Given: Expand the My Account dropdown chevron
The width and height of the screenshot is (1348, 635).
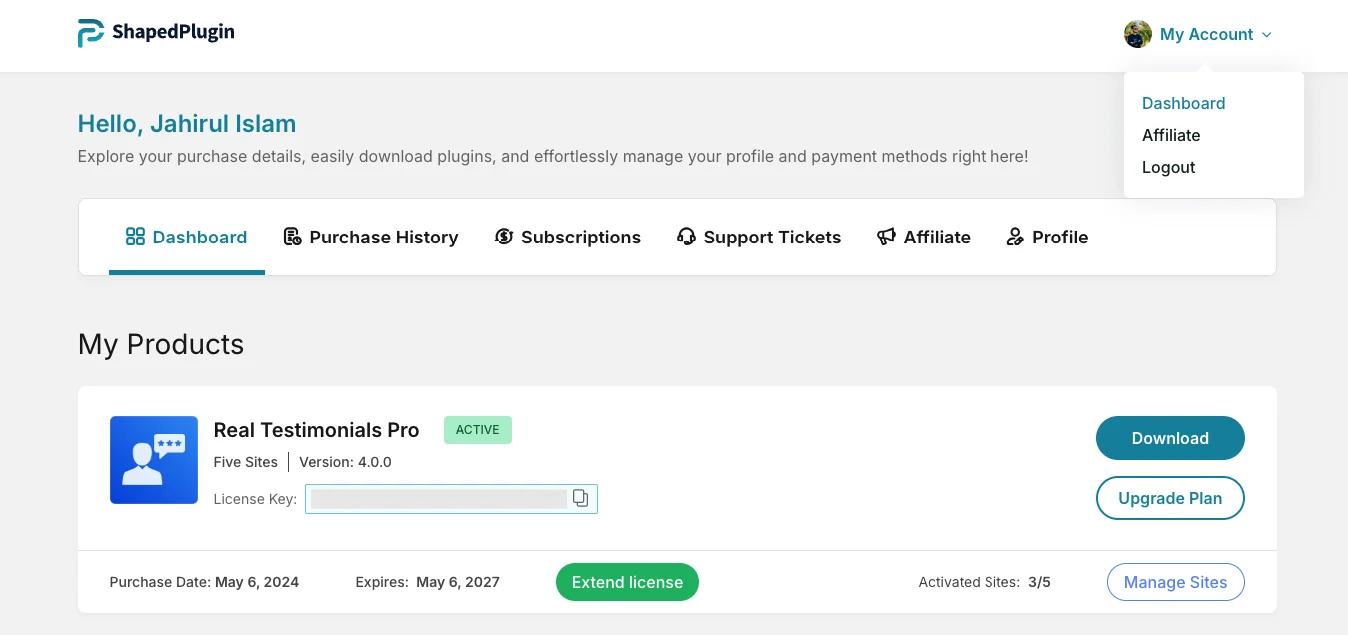Looking at the screenshot, I should coord(1267,35).
